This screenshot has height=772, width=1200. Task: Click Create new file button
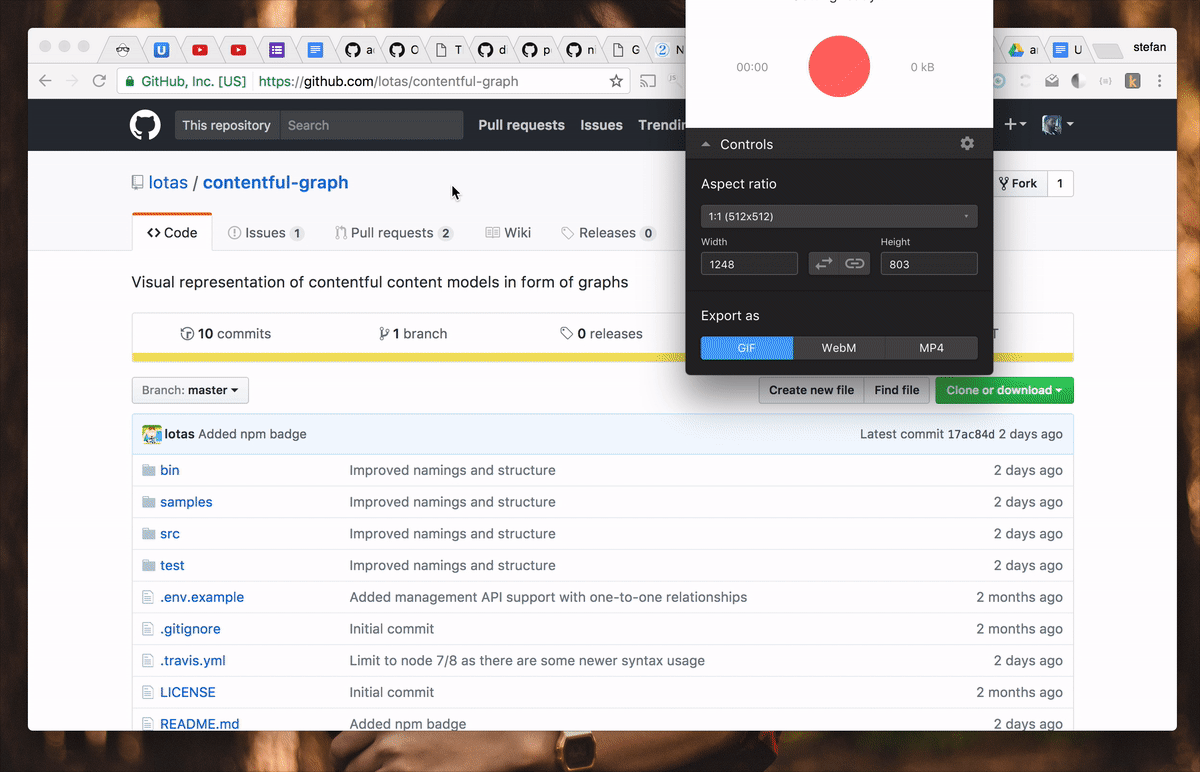811,390
